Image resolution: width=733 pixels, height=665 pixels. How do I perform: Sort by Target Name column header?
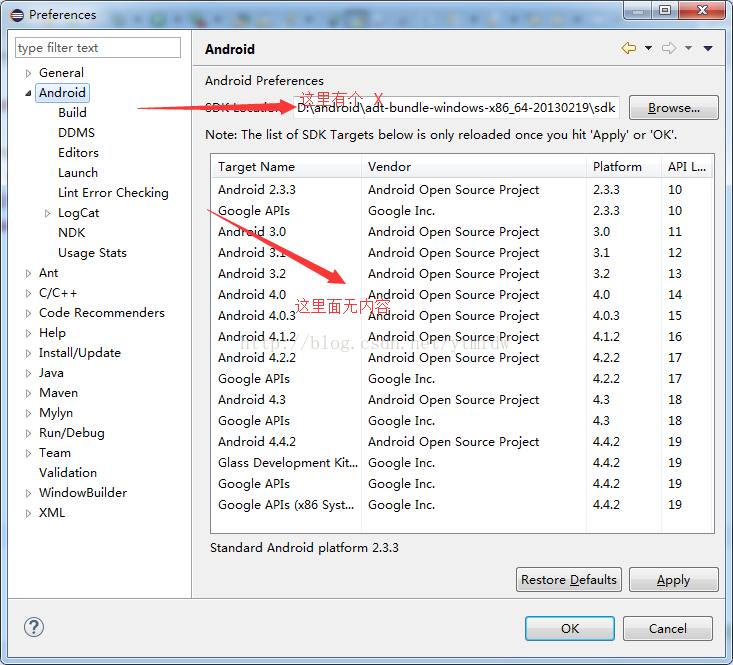[287, 167]
